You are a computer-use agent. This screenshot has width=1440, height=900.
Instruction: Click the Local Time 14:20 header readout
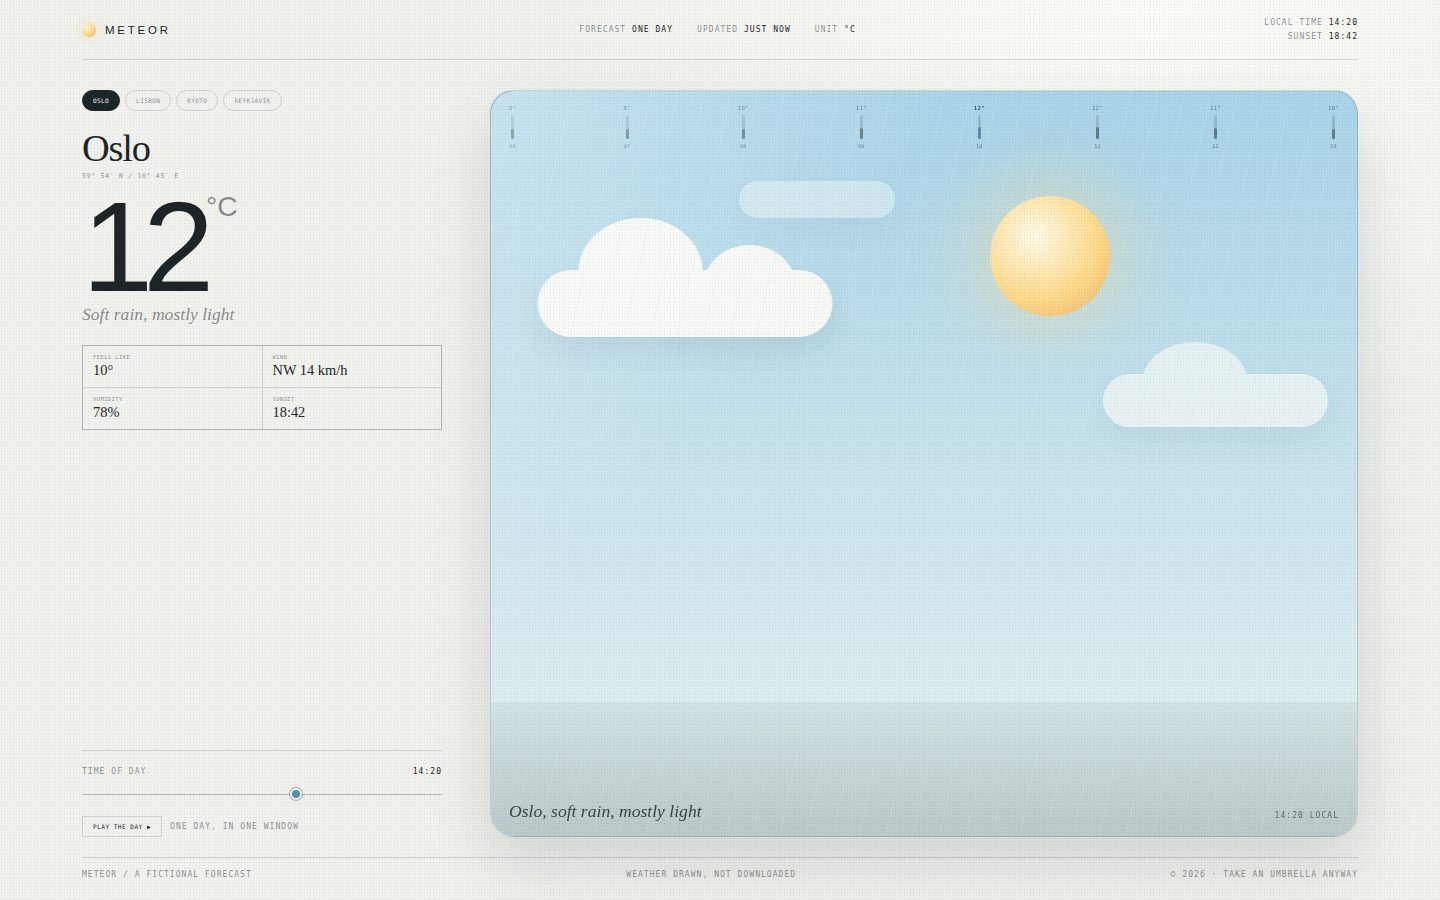pos(1311,22)
